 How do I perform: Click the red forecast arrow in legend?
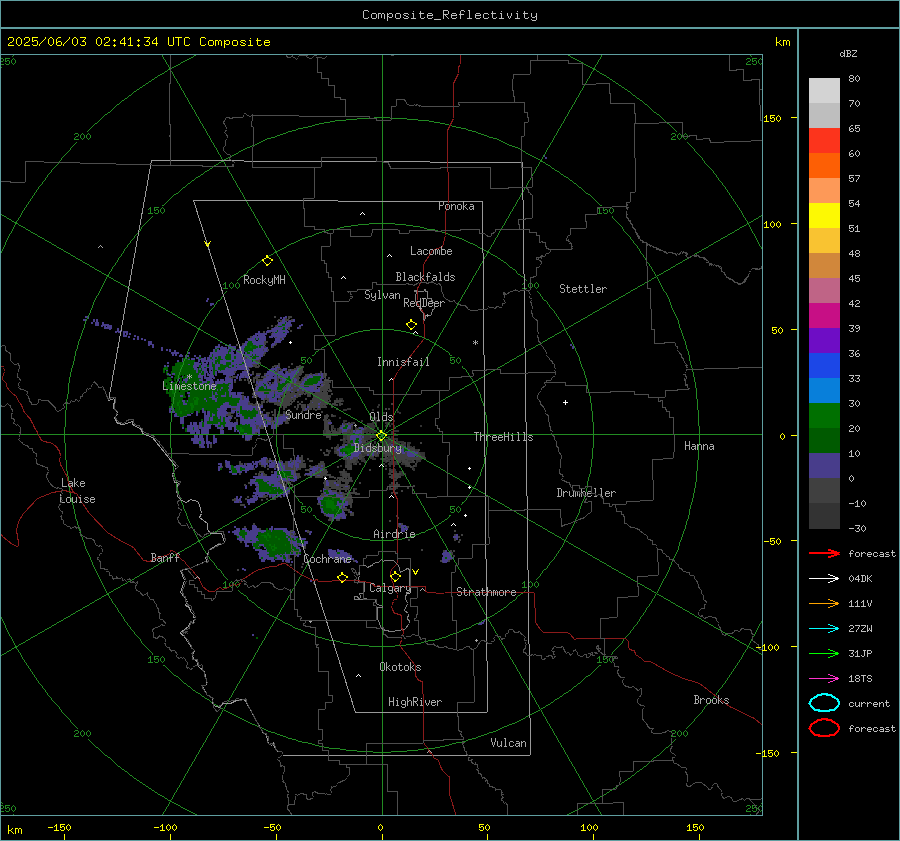pos(824,553)
